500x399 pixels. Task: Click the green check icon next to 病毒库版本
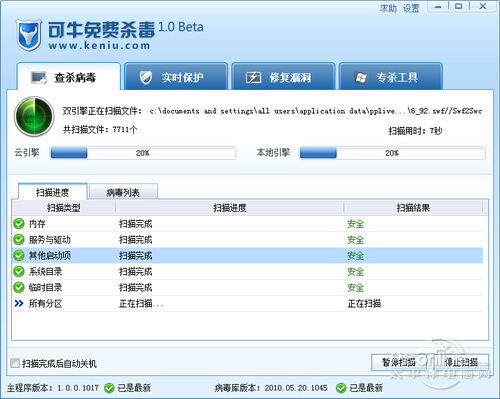tap(341, 388)
